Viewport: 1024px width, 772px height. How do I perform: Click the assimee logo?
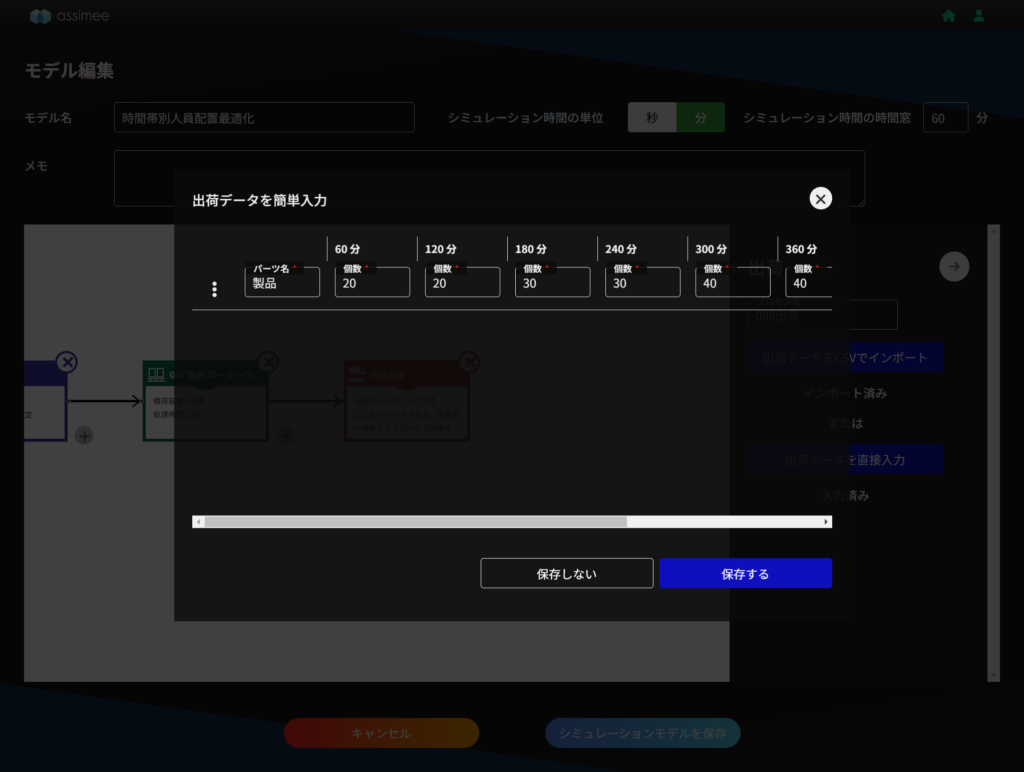(x=69, y=16)
